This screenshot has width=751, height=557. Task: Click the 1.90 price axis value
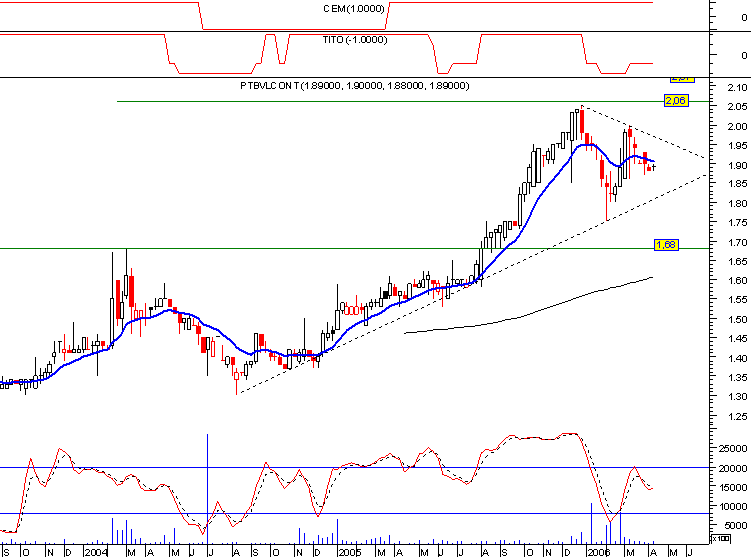pos(737,165)
